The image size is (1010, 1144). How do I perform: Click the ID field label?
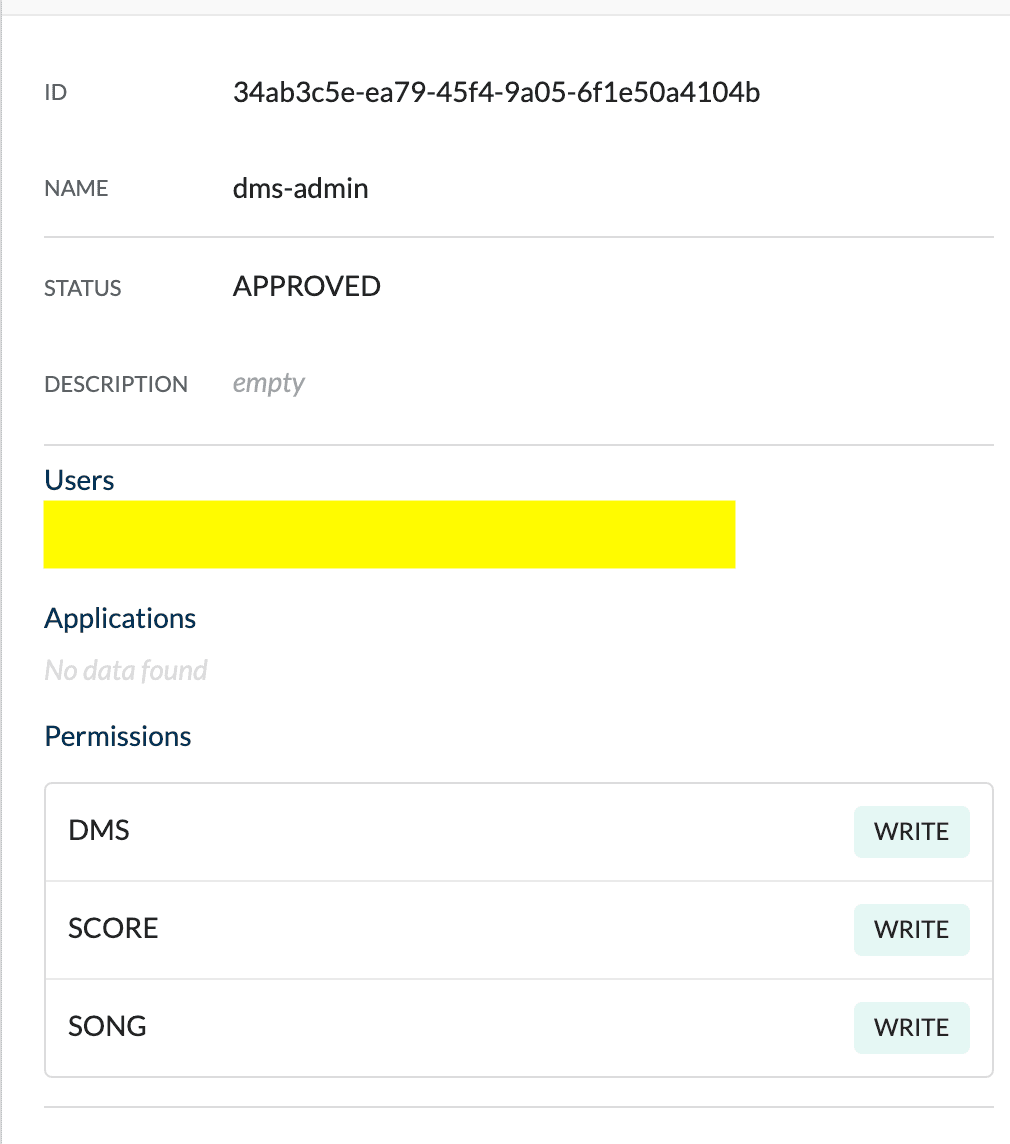(55, 93)
